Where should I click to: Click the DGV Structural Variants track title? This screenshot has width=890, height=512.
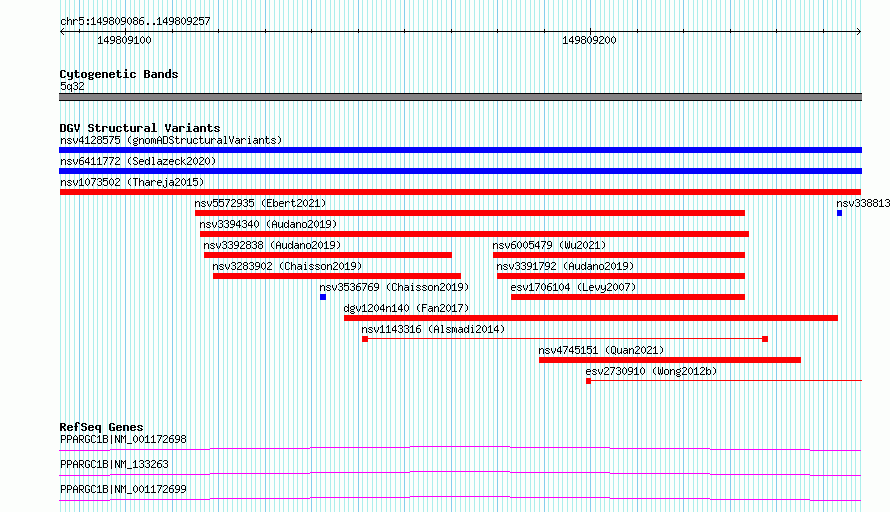click(140, 128)
